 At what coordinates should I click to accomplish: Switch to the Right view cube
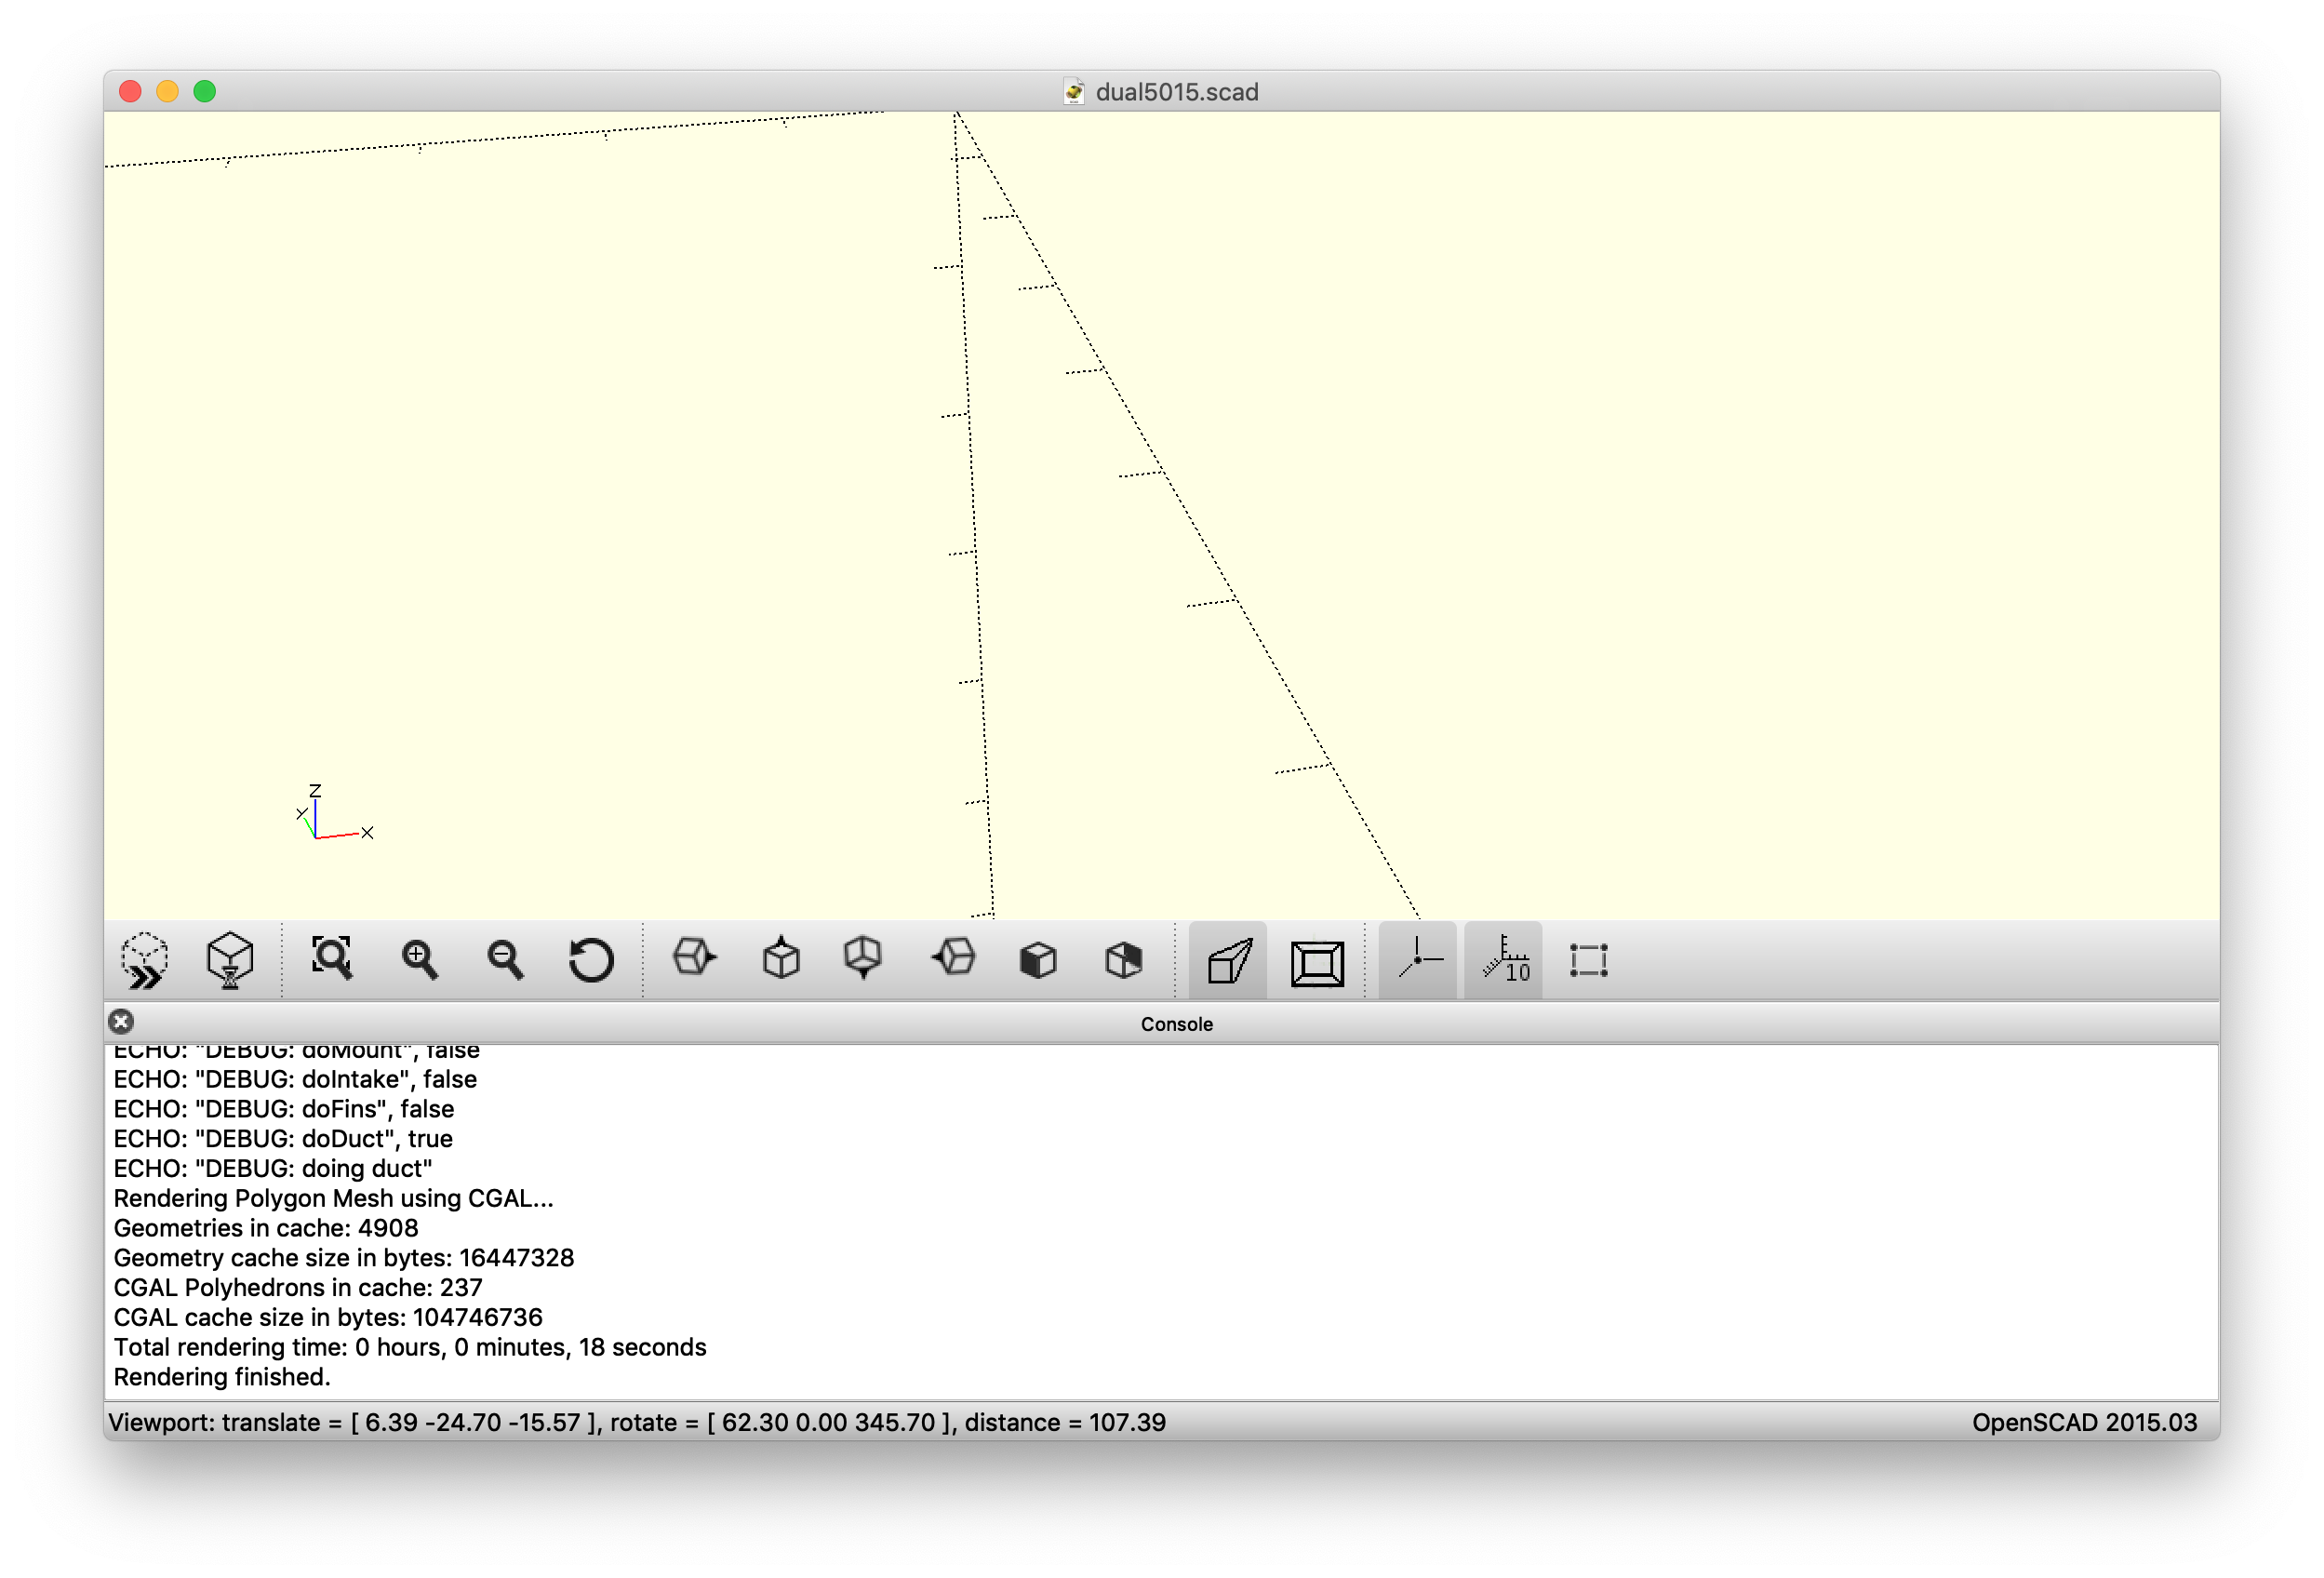pos(694,958)
